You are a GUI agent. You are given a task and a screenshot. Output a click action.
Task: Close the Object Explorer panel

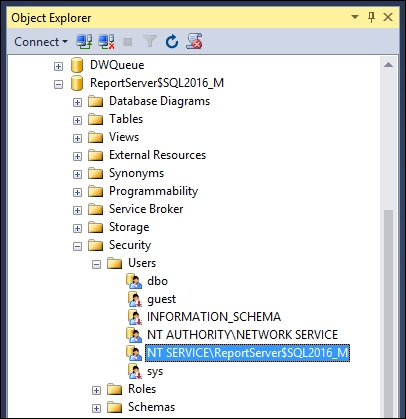388,17
